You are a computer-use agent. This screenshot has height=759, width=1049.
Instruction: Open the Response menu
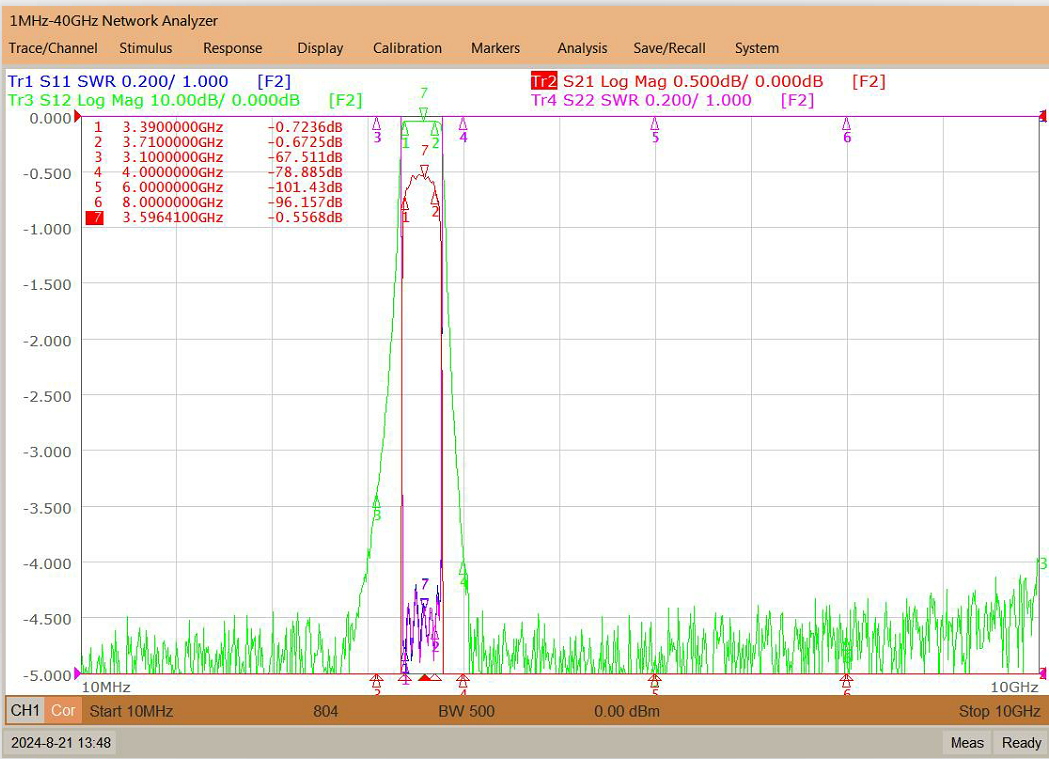pos(232,48)
